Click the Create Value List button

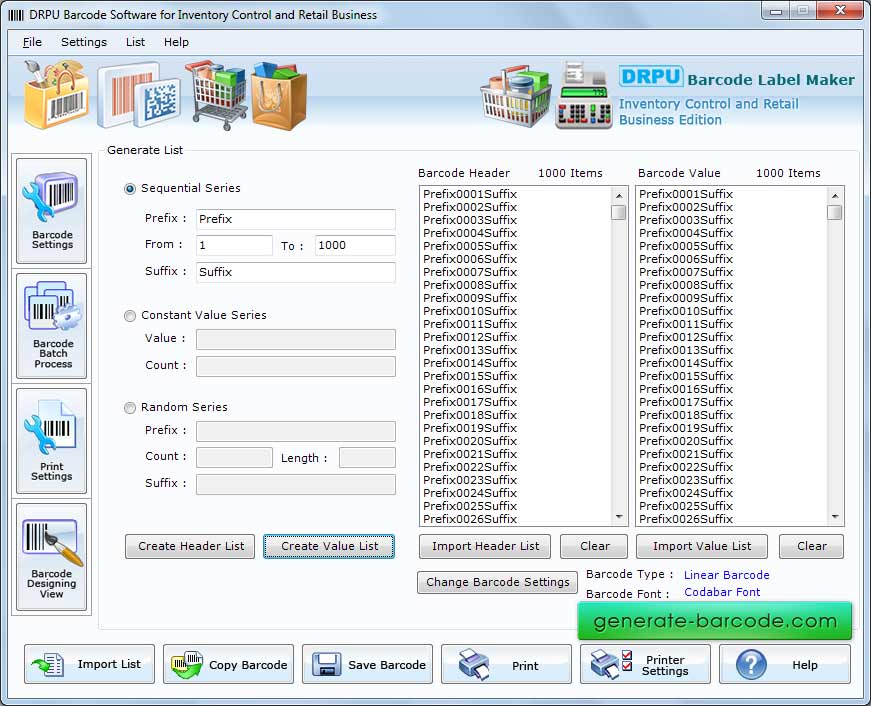[x=329, y=546]
